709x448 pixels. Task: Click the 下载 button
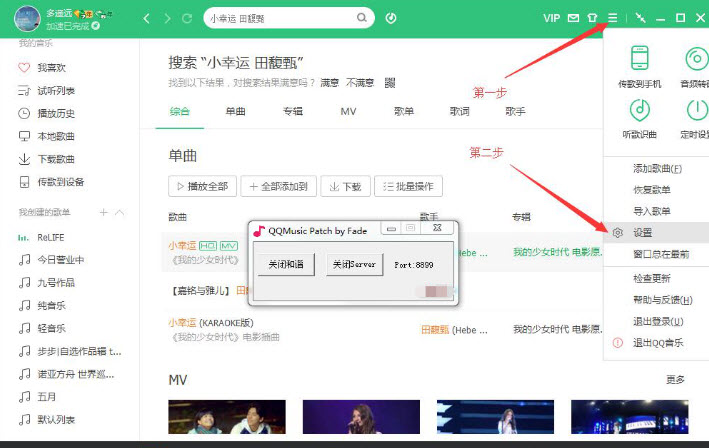(x=345, y=186)
